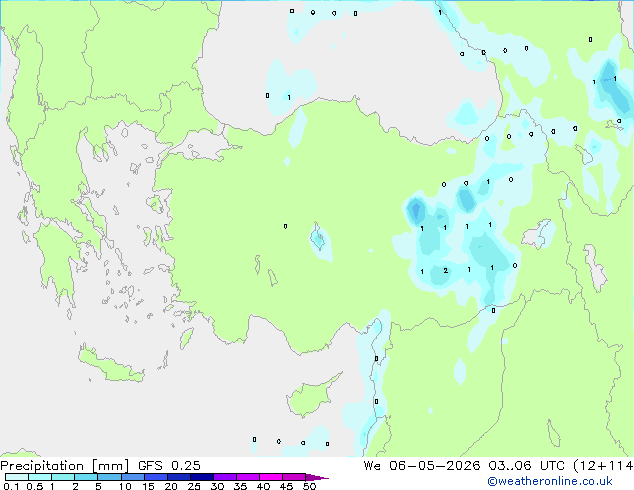Click the legend label "45"
Image resolution: width=634 pixels, height=490 pixels.
click(x=286, y=486)
